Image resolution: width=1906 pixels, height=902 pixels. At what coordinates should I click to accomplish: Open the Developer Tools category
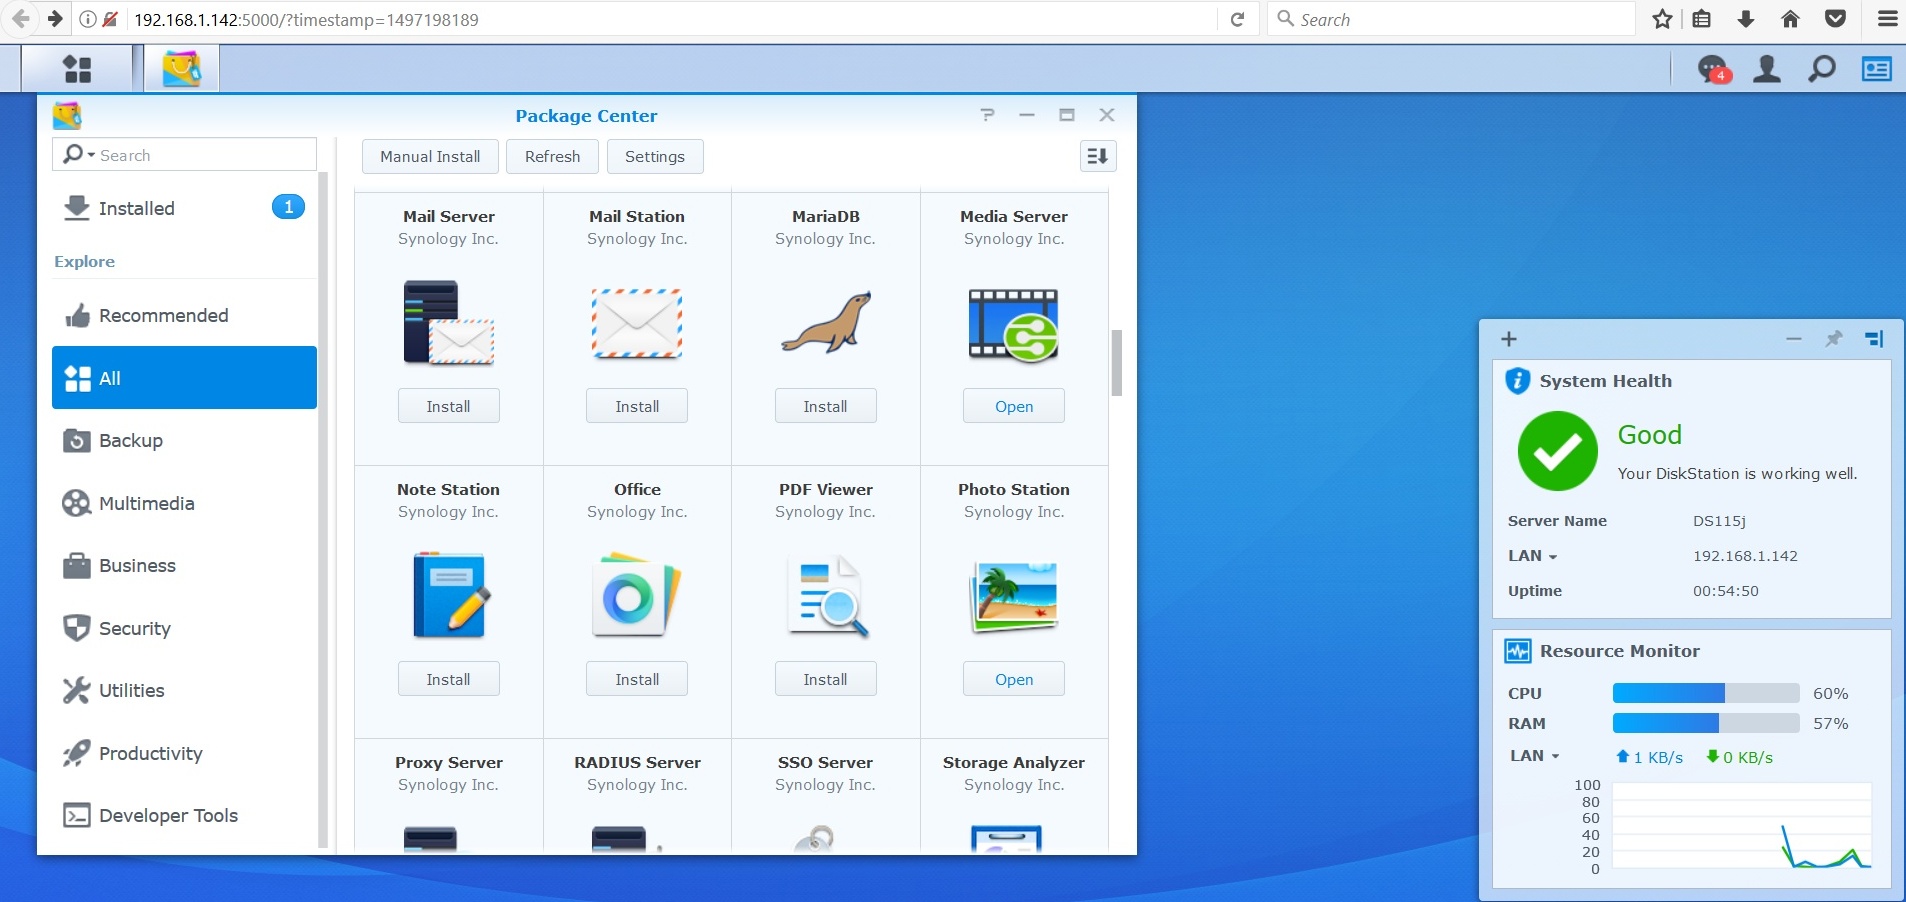(x=184, y=815)
